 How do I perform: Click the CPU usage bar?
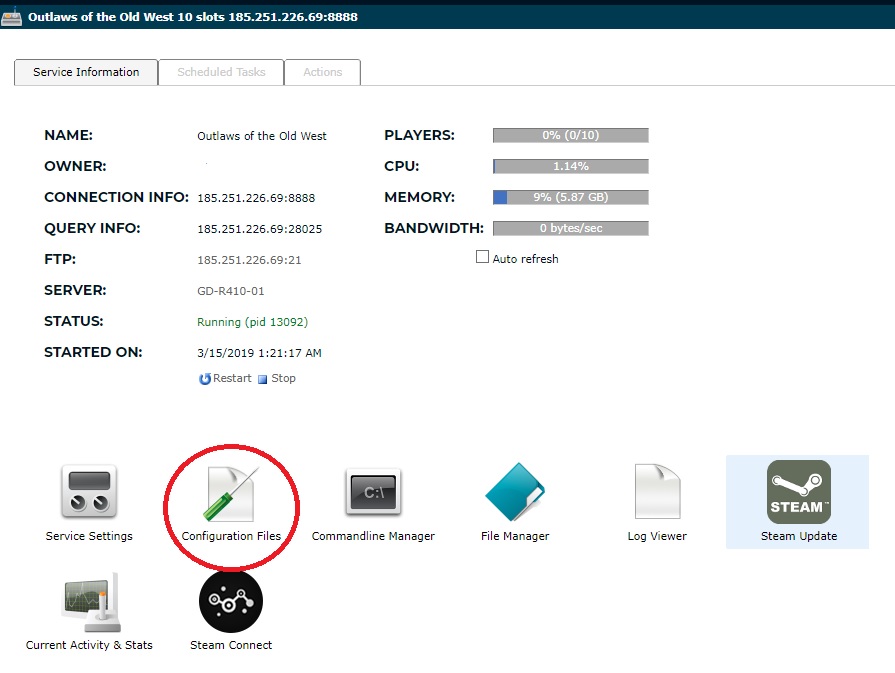coord(570,166)
